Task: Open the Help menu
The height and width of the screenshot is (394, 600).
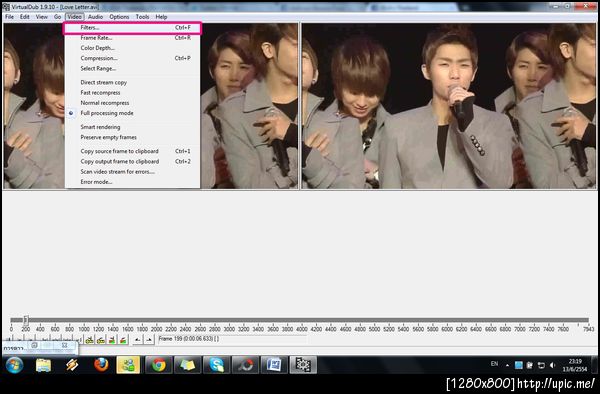Action: pos(161,17)
